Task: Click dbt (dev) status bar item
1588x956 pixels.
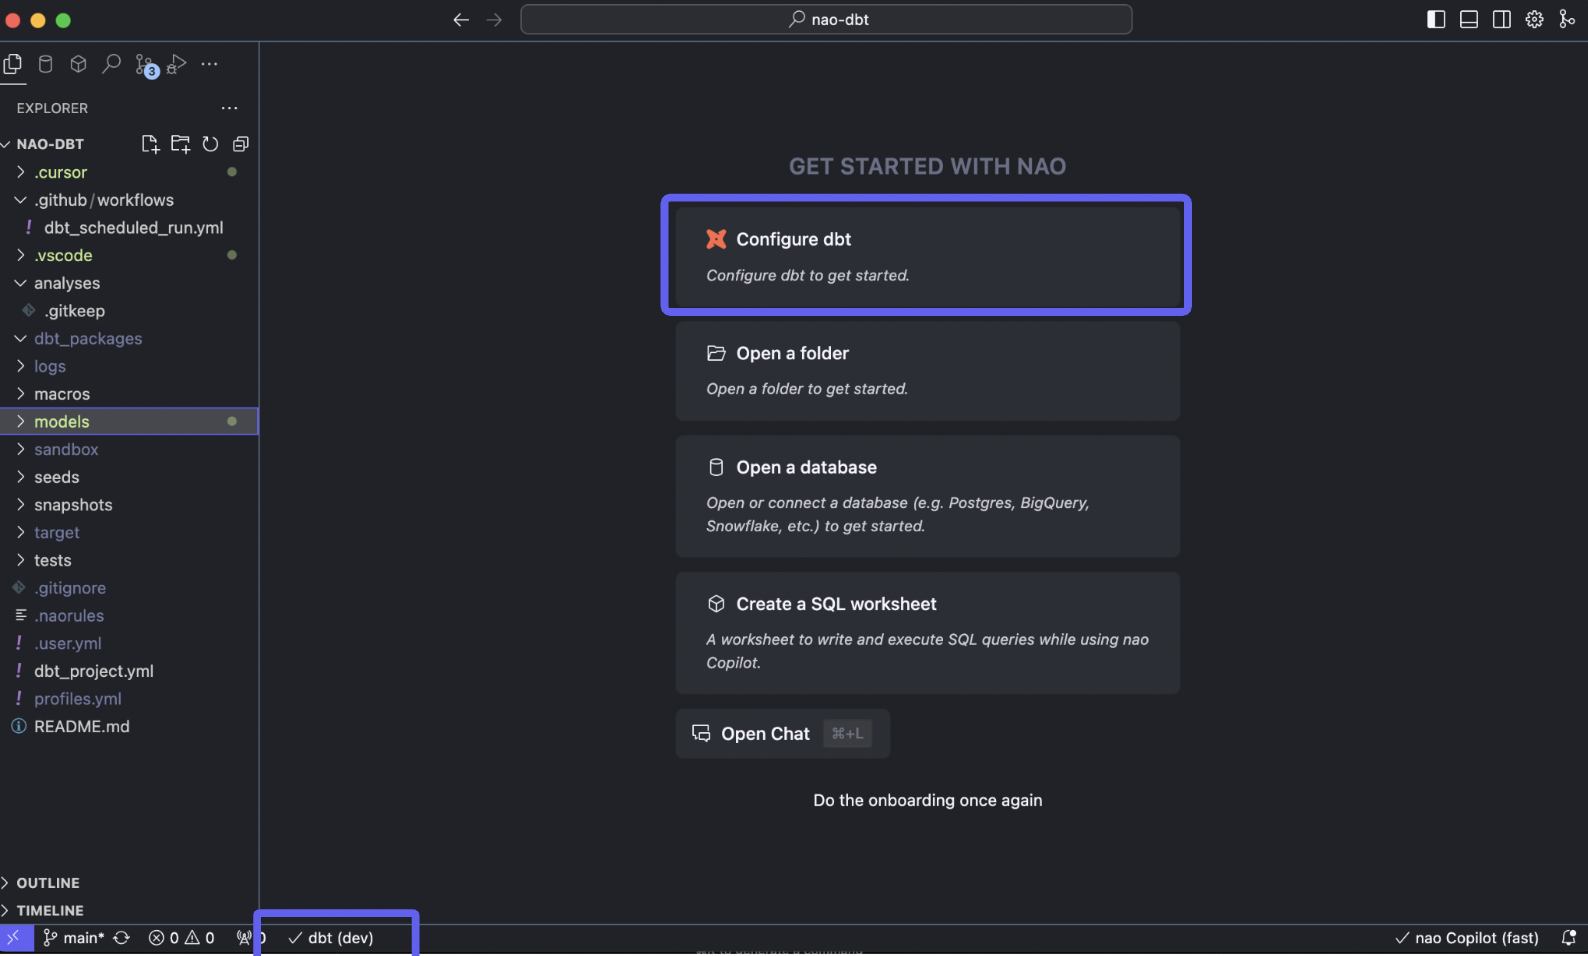Action: pyautogui.click(x=331, y=938)
